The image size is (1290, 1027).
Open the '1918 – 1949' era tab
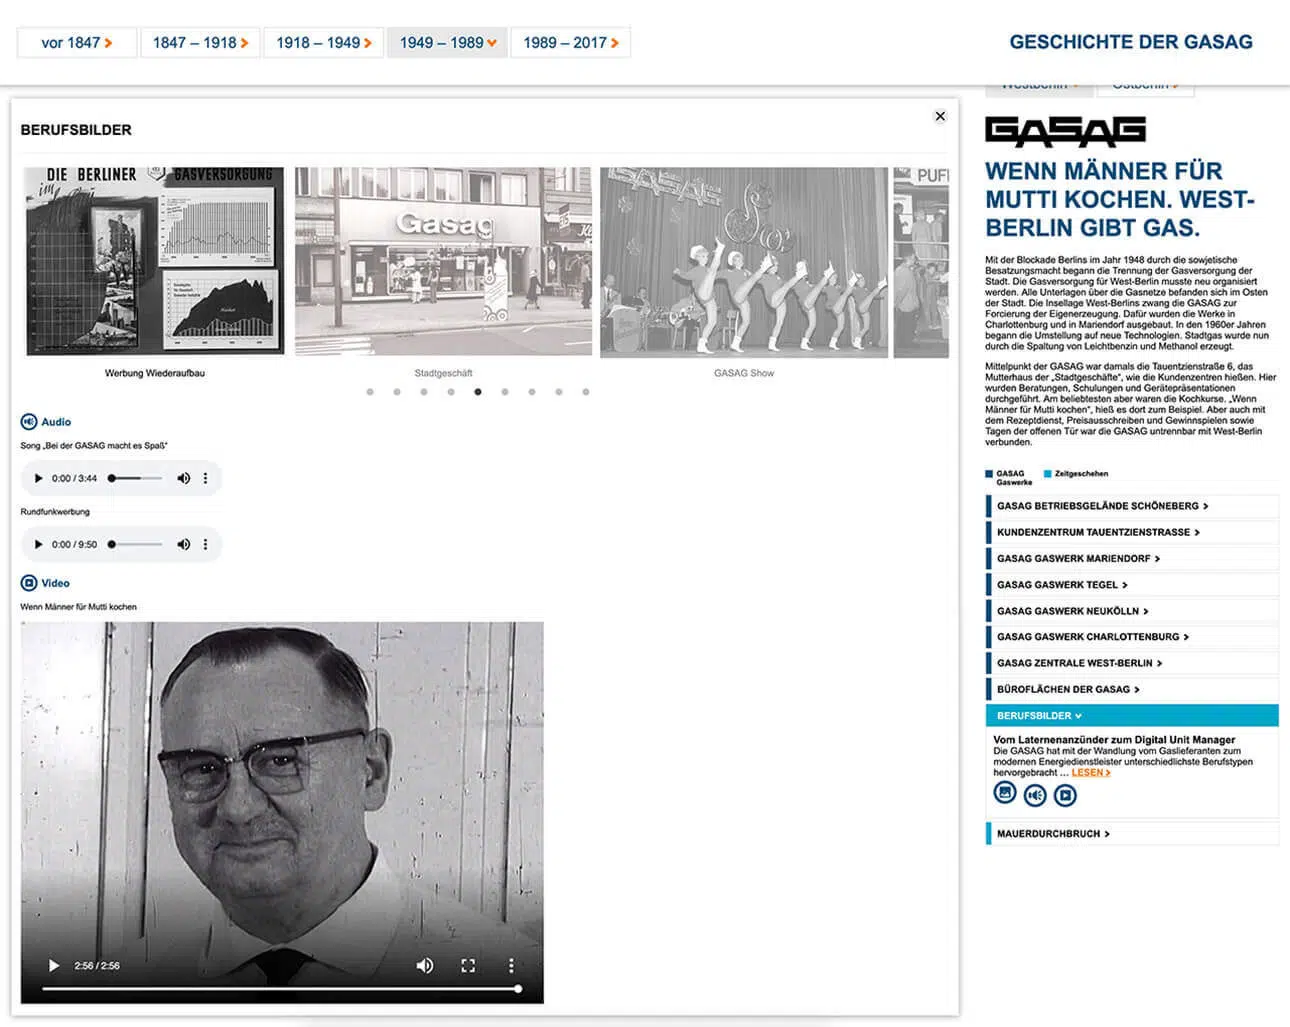(324, 43)
